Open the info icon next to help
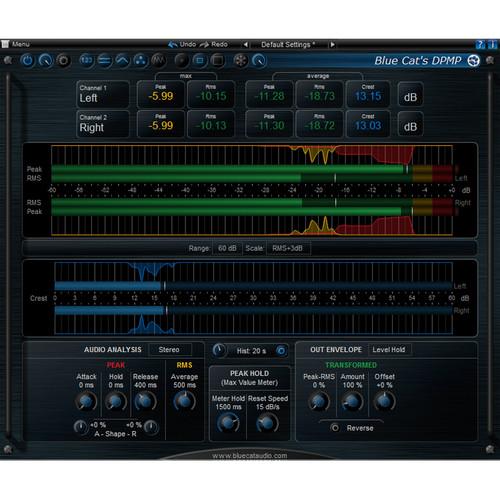Screen dimensions: 500x500 point(492,44)
